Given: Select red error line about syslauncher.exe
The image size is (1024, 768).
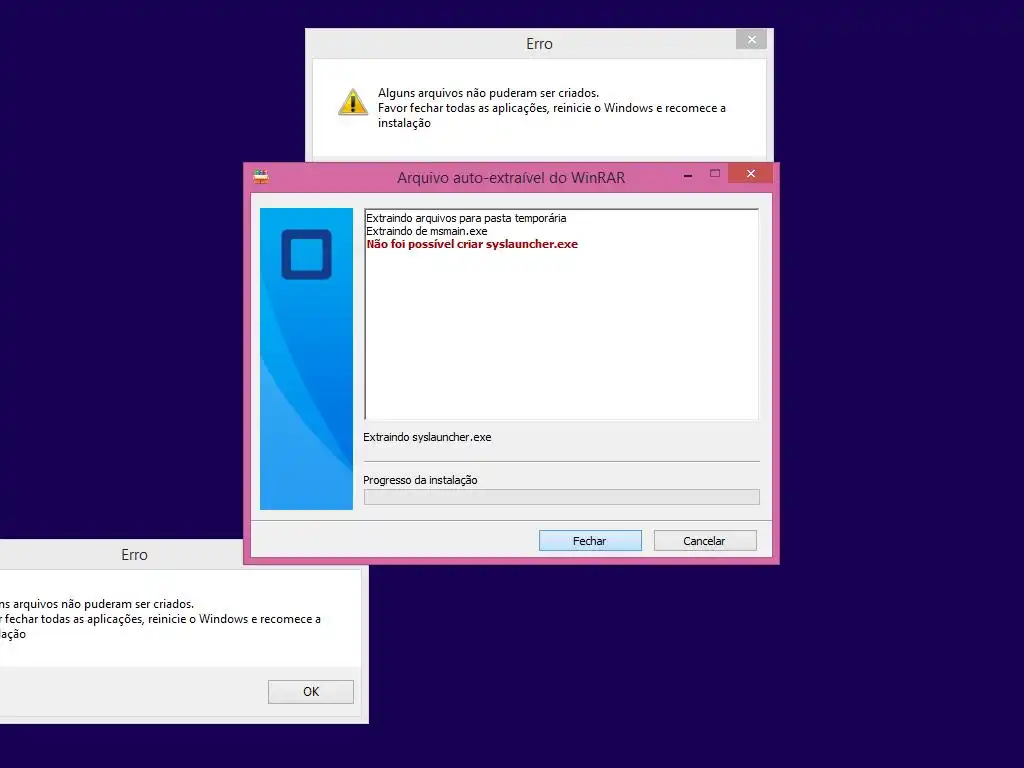Looking at the screenshot, I should 472,244.
